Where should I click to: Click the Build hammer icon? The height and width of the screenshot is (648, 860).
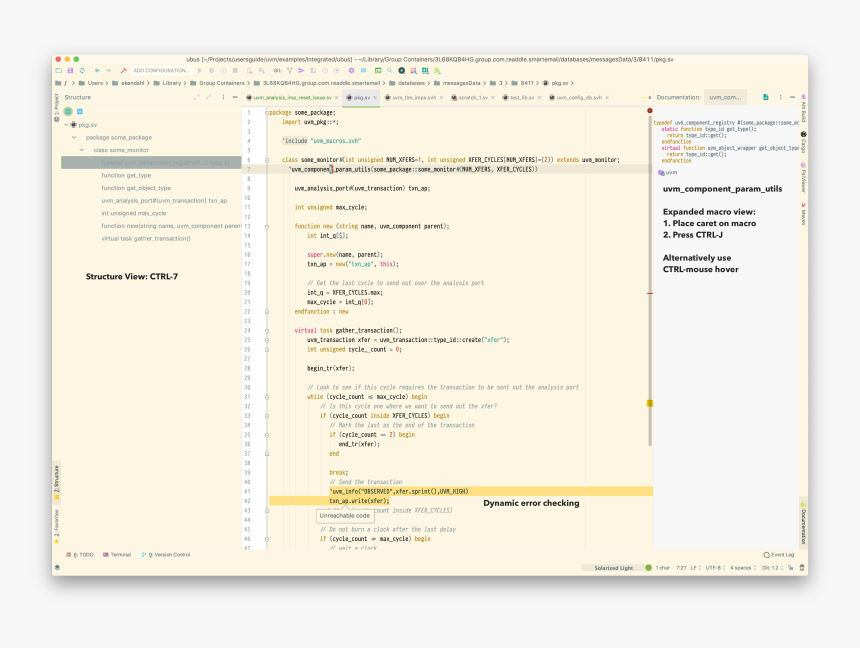click(x=123, y=71)
